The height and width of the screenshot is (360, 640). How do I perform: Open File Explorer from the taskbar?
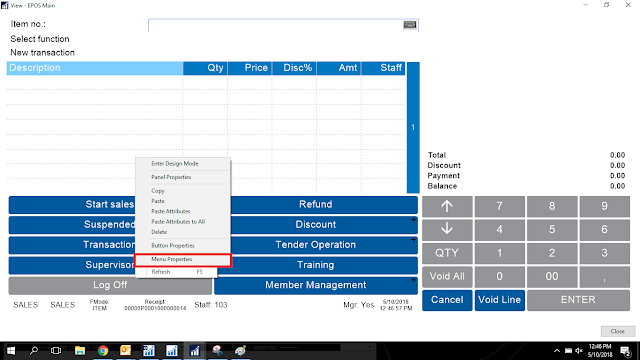pos(80,351)
